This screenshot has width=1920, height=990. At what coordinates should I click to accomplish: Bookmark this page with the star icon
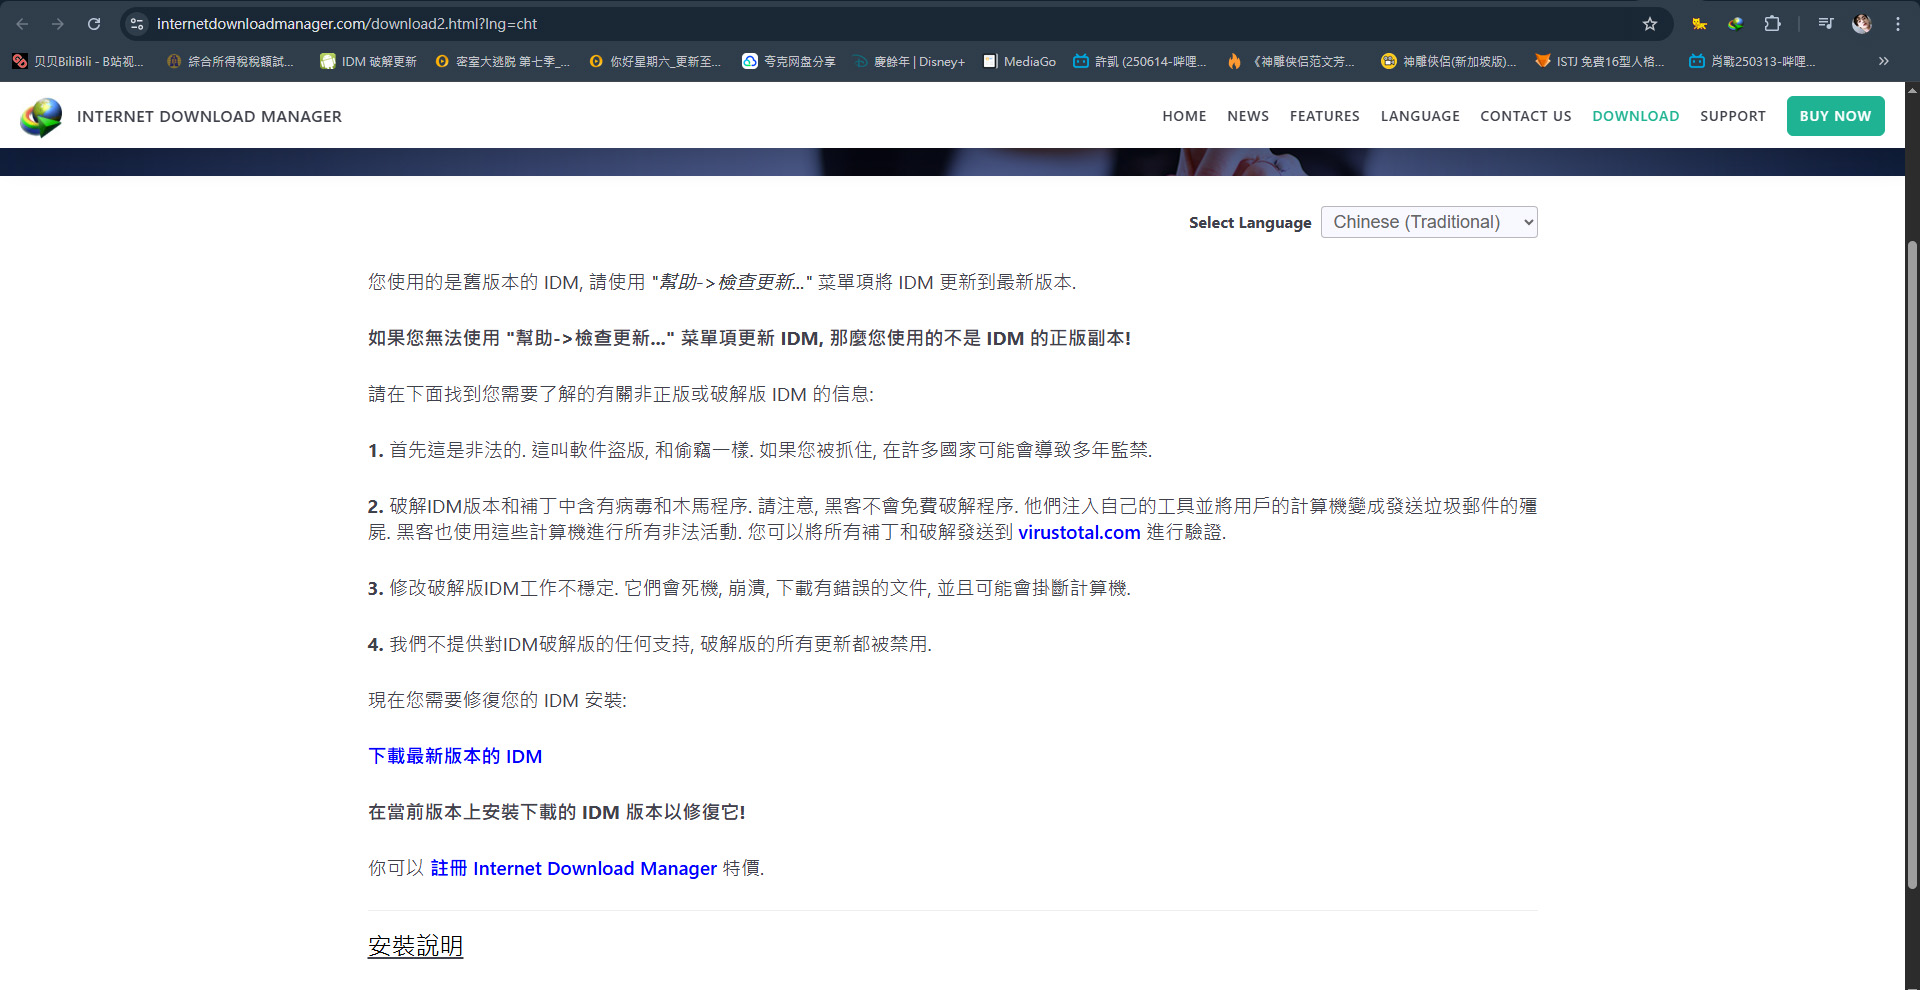click(x=1650, y=24)
